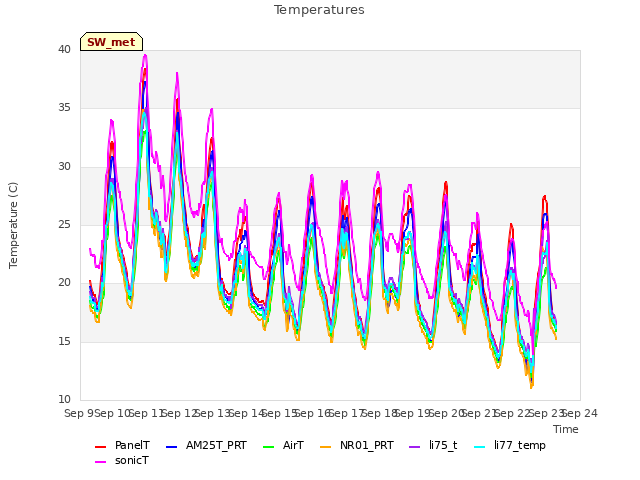
Task: Click the Sep 14 x-axis label
Action: 247,413
